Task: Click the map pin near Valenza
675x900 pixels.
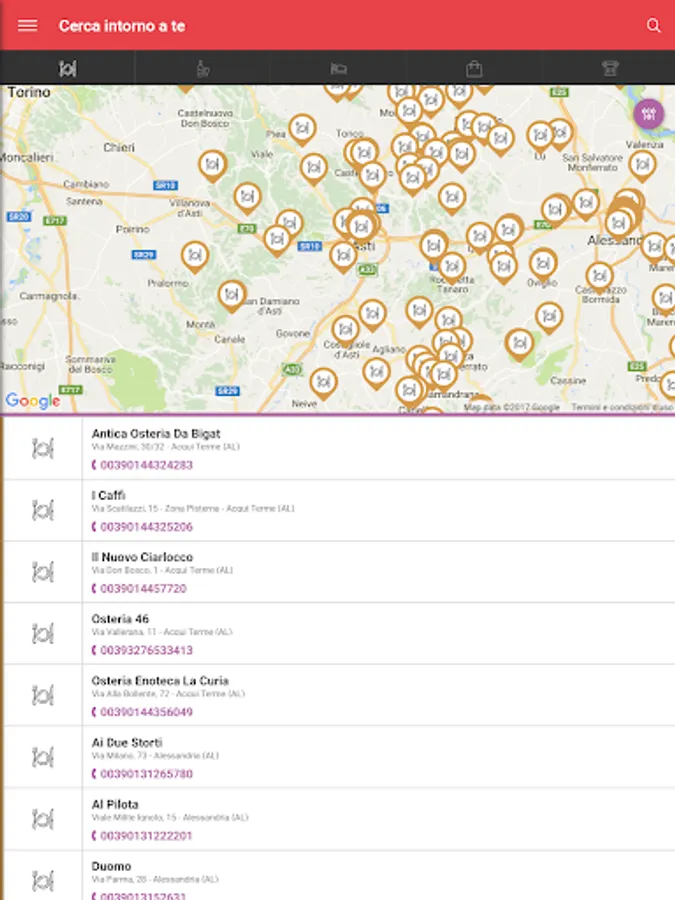Action: tap(642, 165)
